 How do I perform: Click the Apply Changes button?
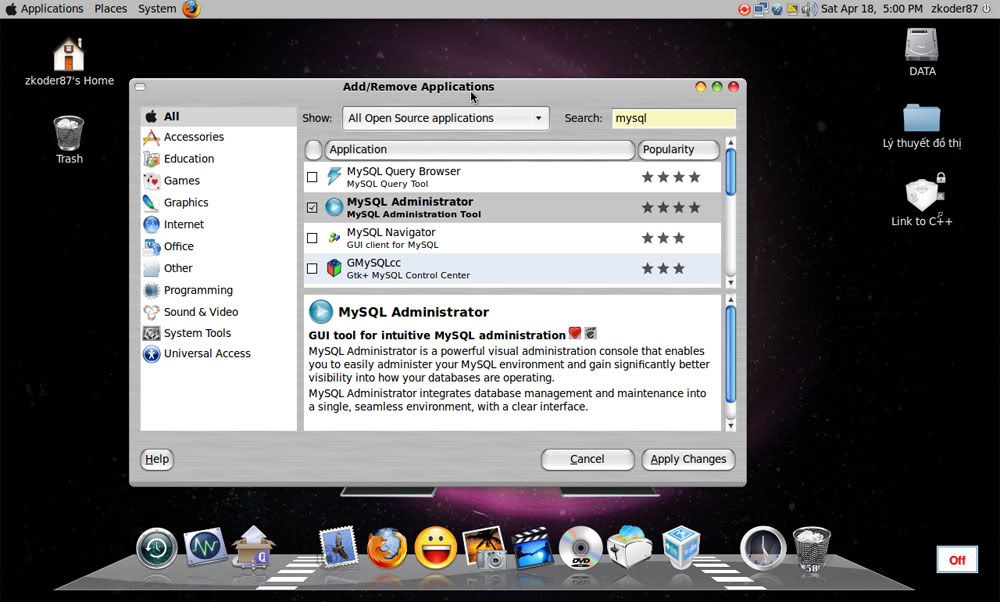[688, 459]
